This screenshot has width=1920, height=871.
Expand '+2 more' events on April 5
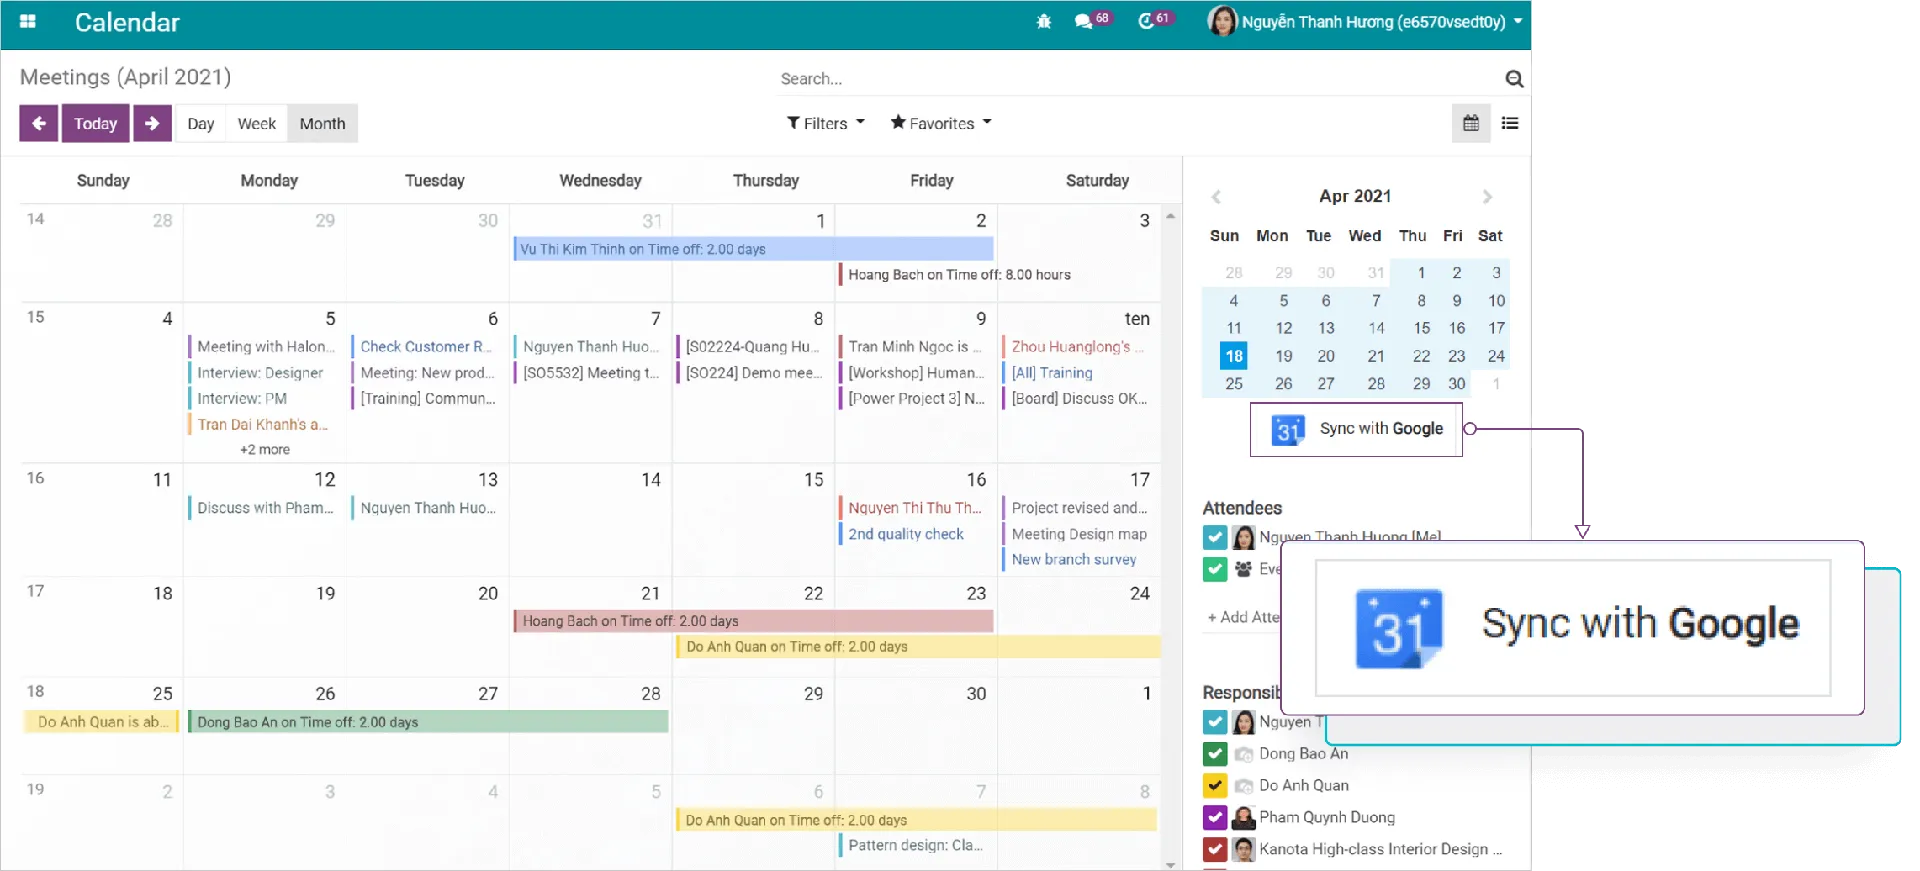pos(265,450)
